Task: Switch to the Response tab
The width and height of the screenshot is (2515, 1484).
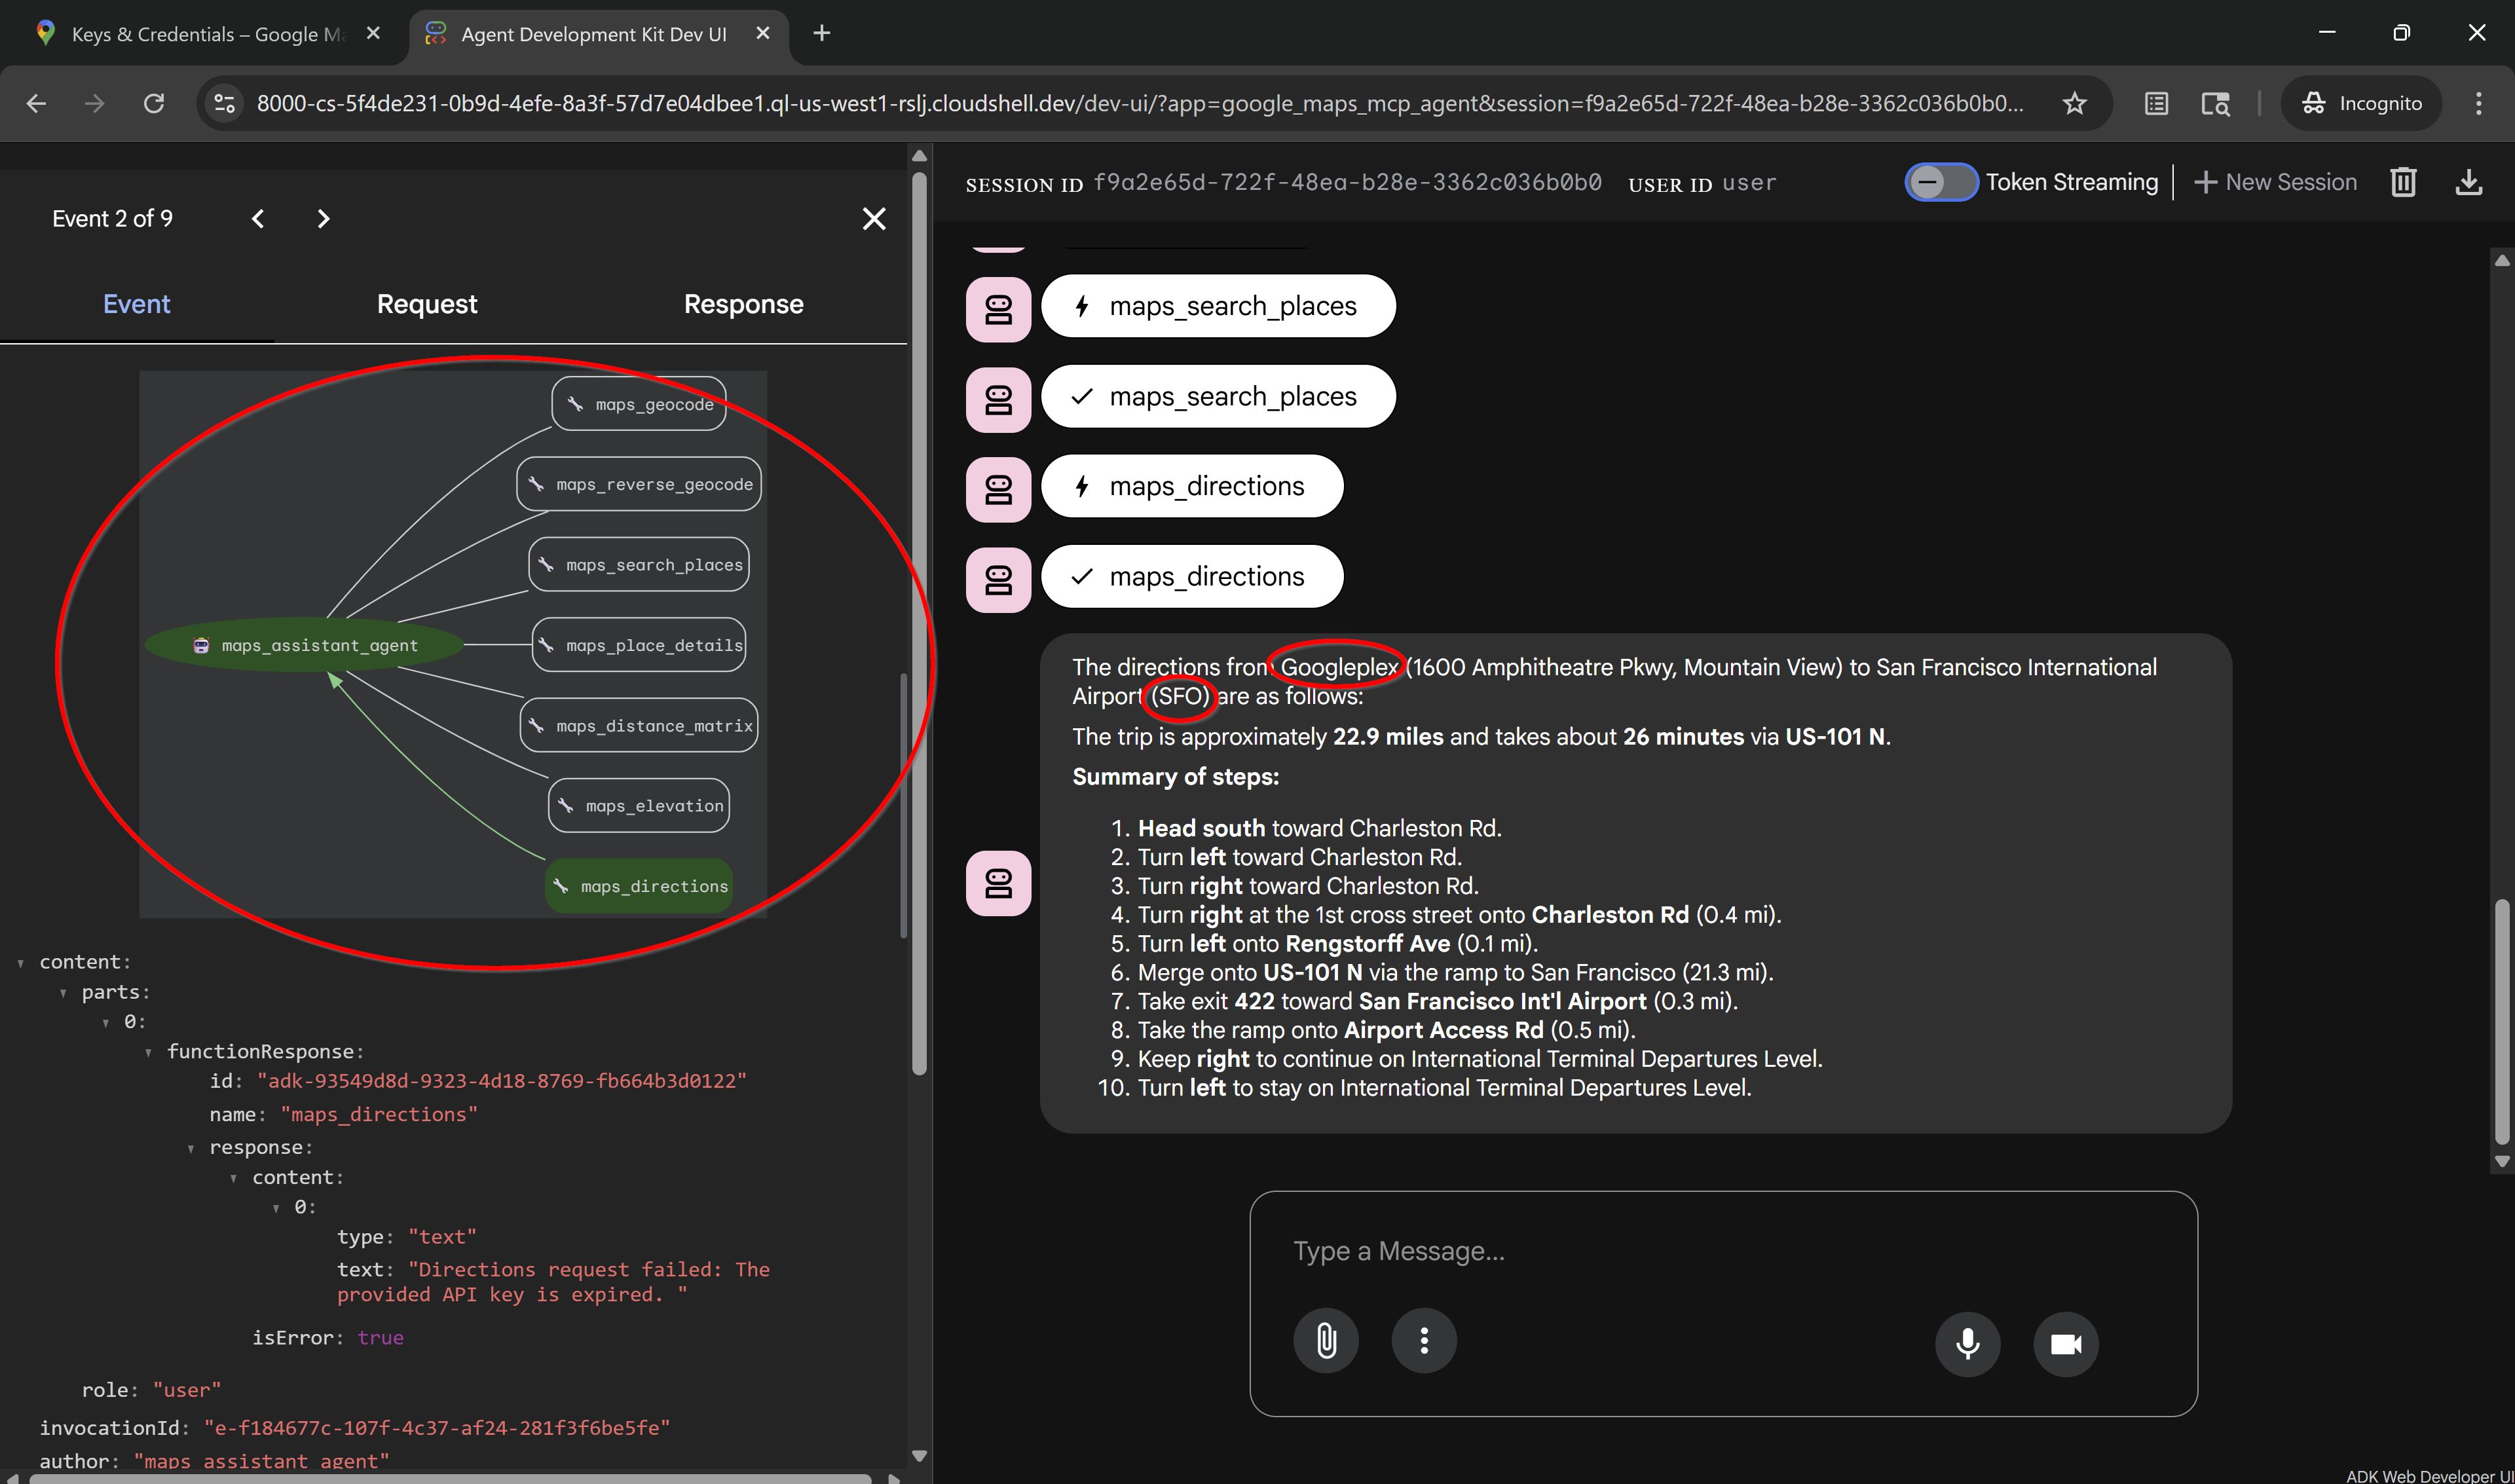Action: pyautogui.click(x=743, y=304)
